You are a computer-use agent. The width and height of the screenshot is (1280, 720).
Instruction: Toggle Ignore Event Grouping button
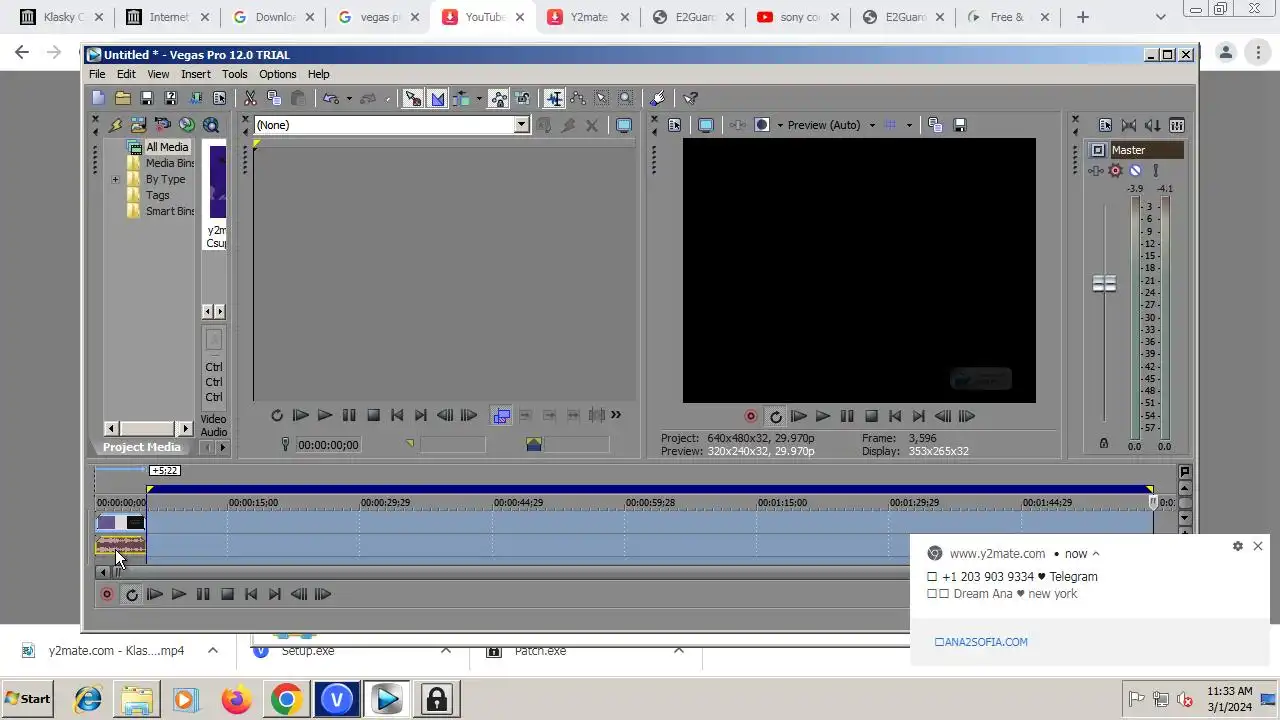pyautogui.click(x=522, y=98)
